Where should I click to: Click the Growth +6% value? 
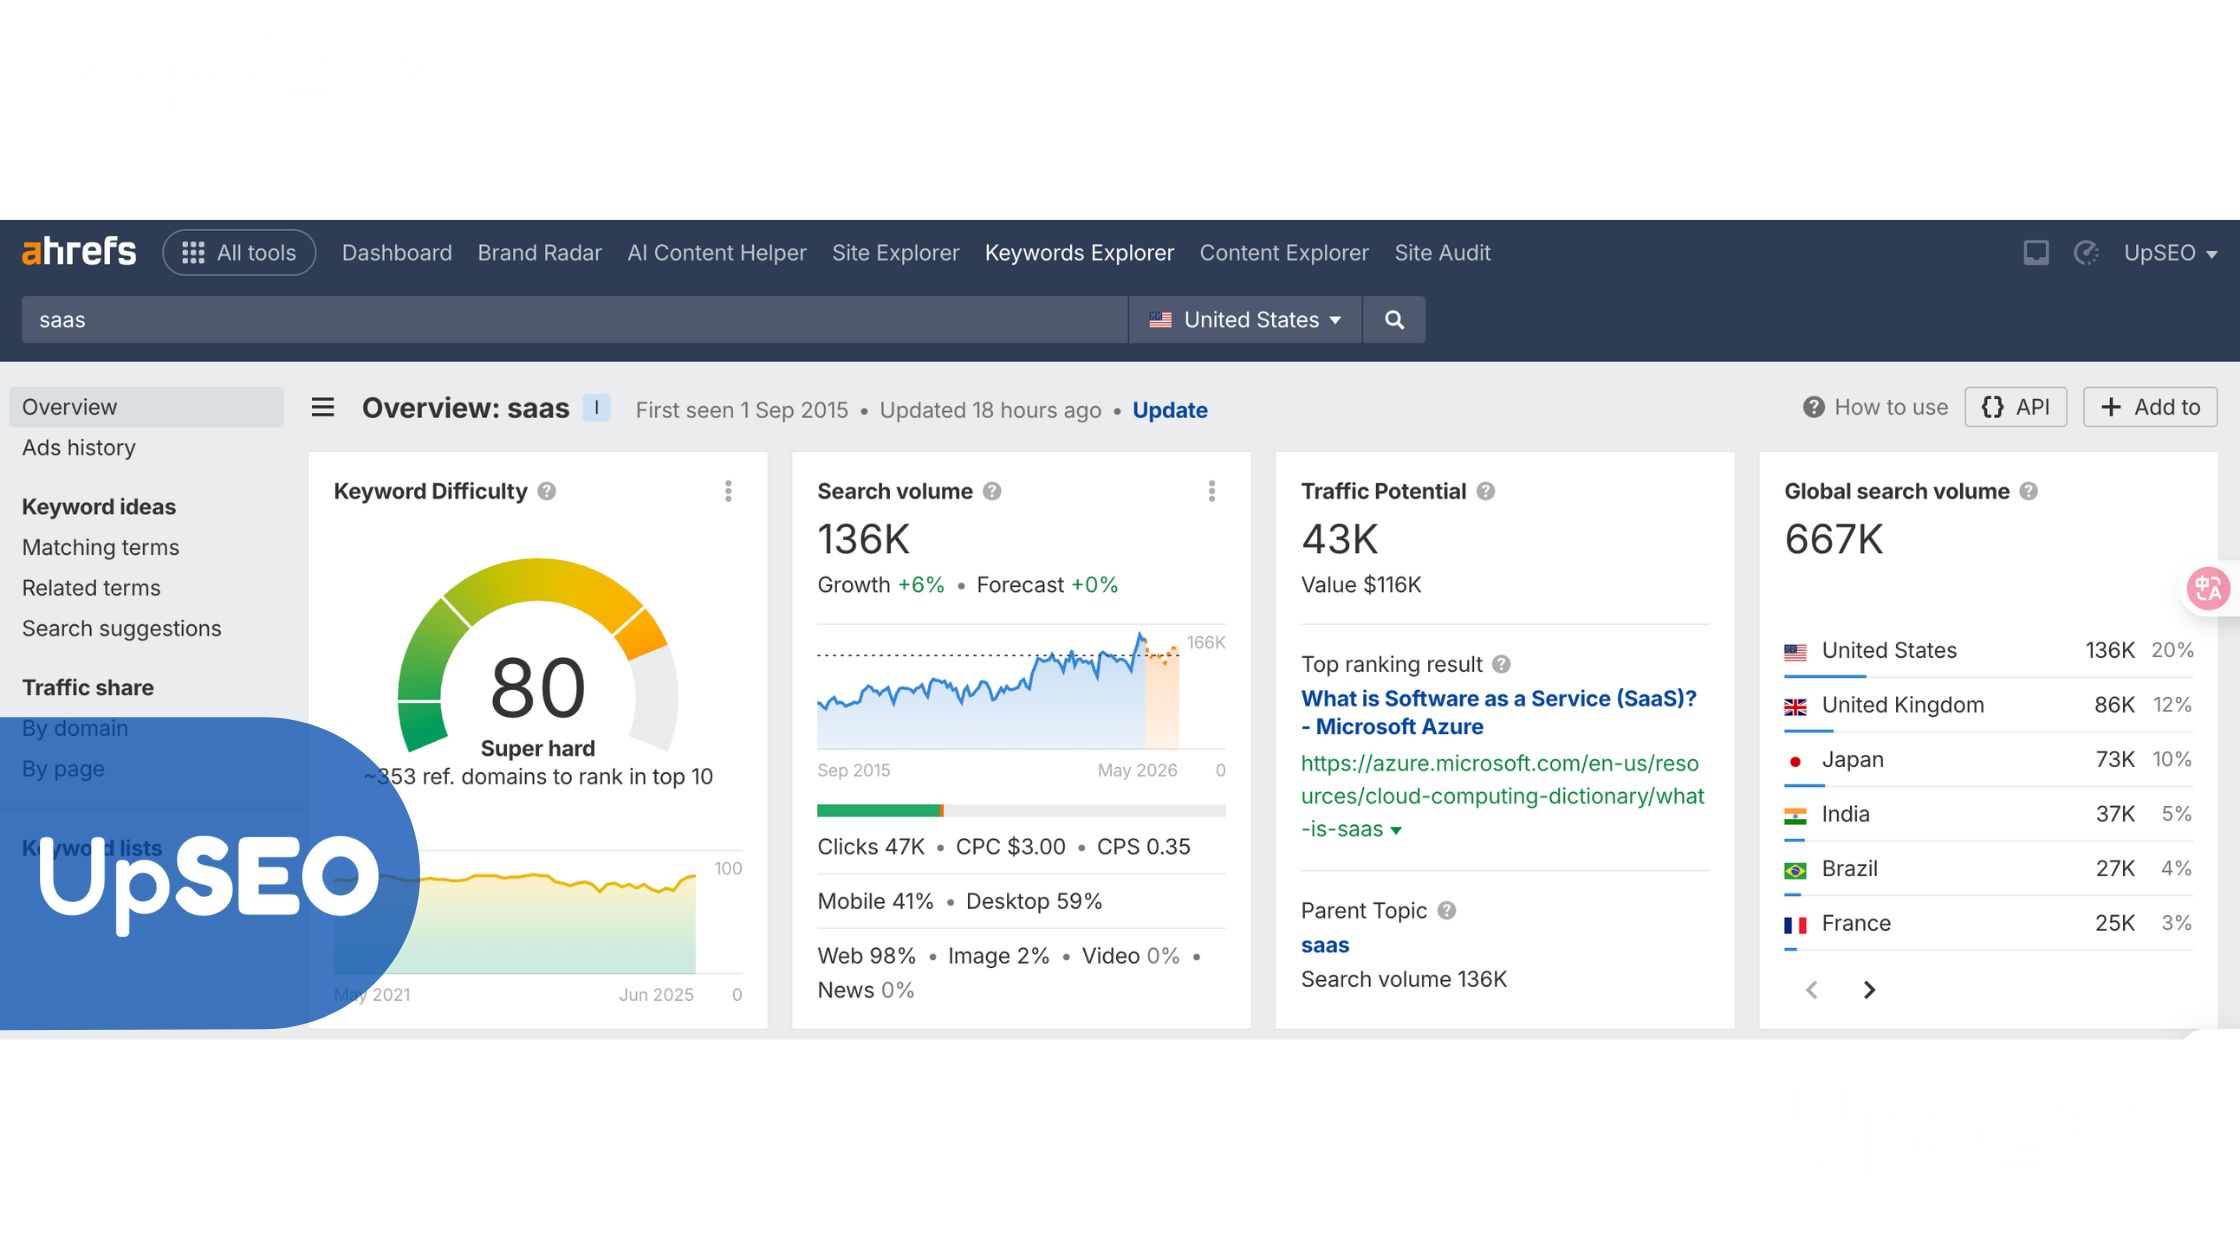click(x=881, y=585)
